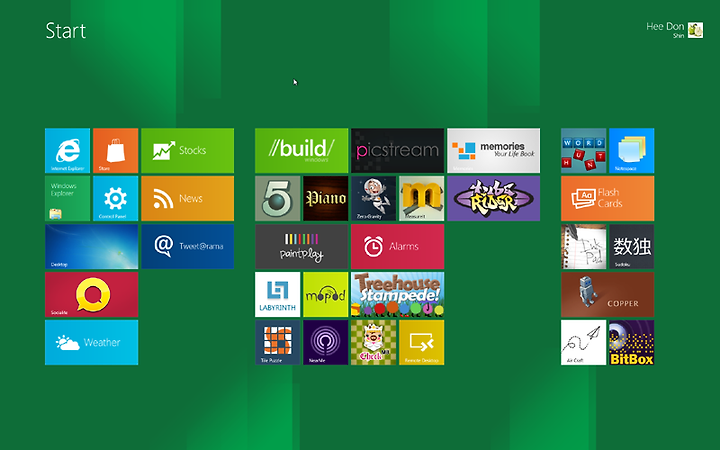This screenshot has height=450, width=720.
Task: Launch the Store tile
Action: (115, 151)
